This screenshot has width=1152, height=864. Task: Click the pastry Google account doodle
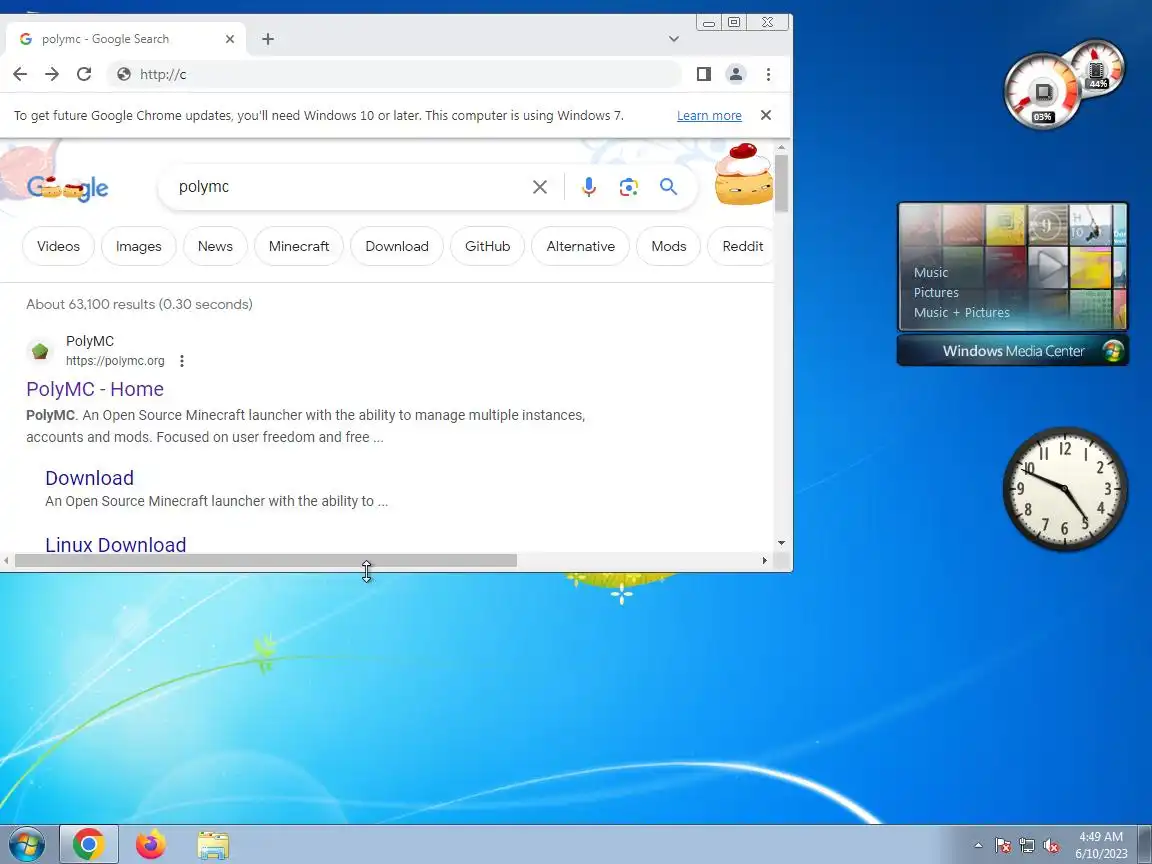coord(744,175)
